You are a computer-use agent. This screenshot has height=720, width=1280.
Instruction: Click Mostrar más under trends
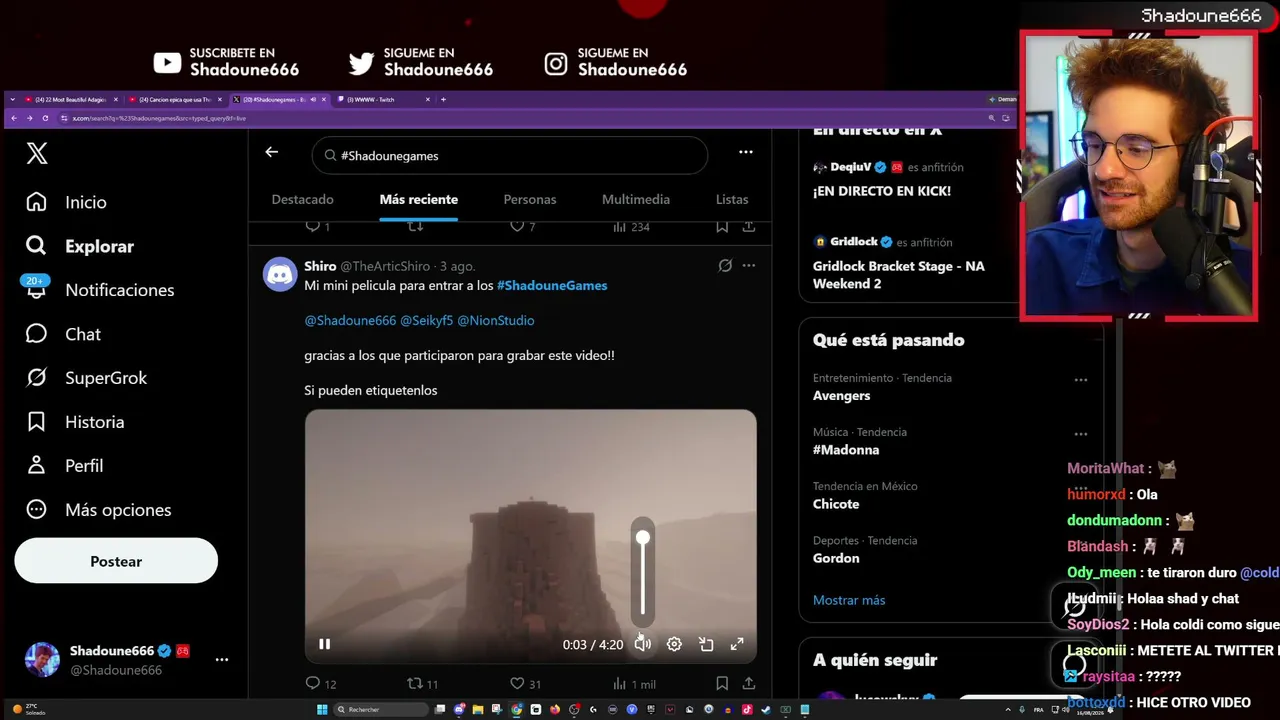849,600
